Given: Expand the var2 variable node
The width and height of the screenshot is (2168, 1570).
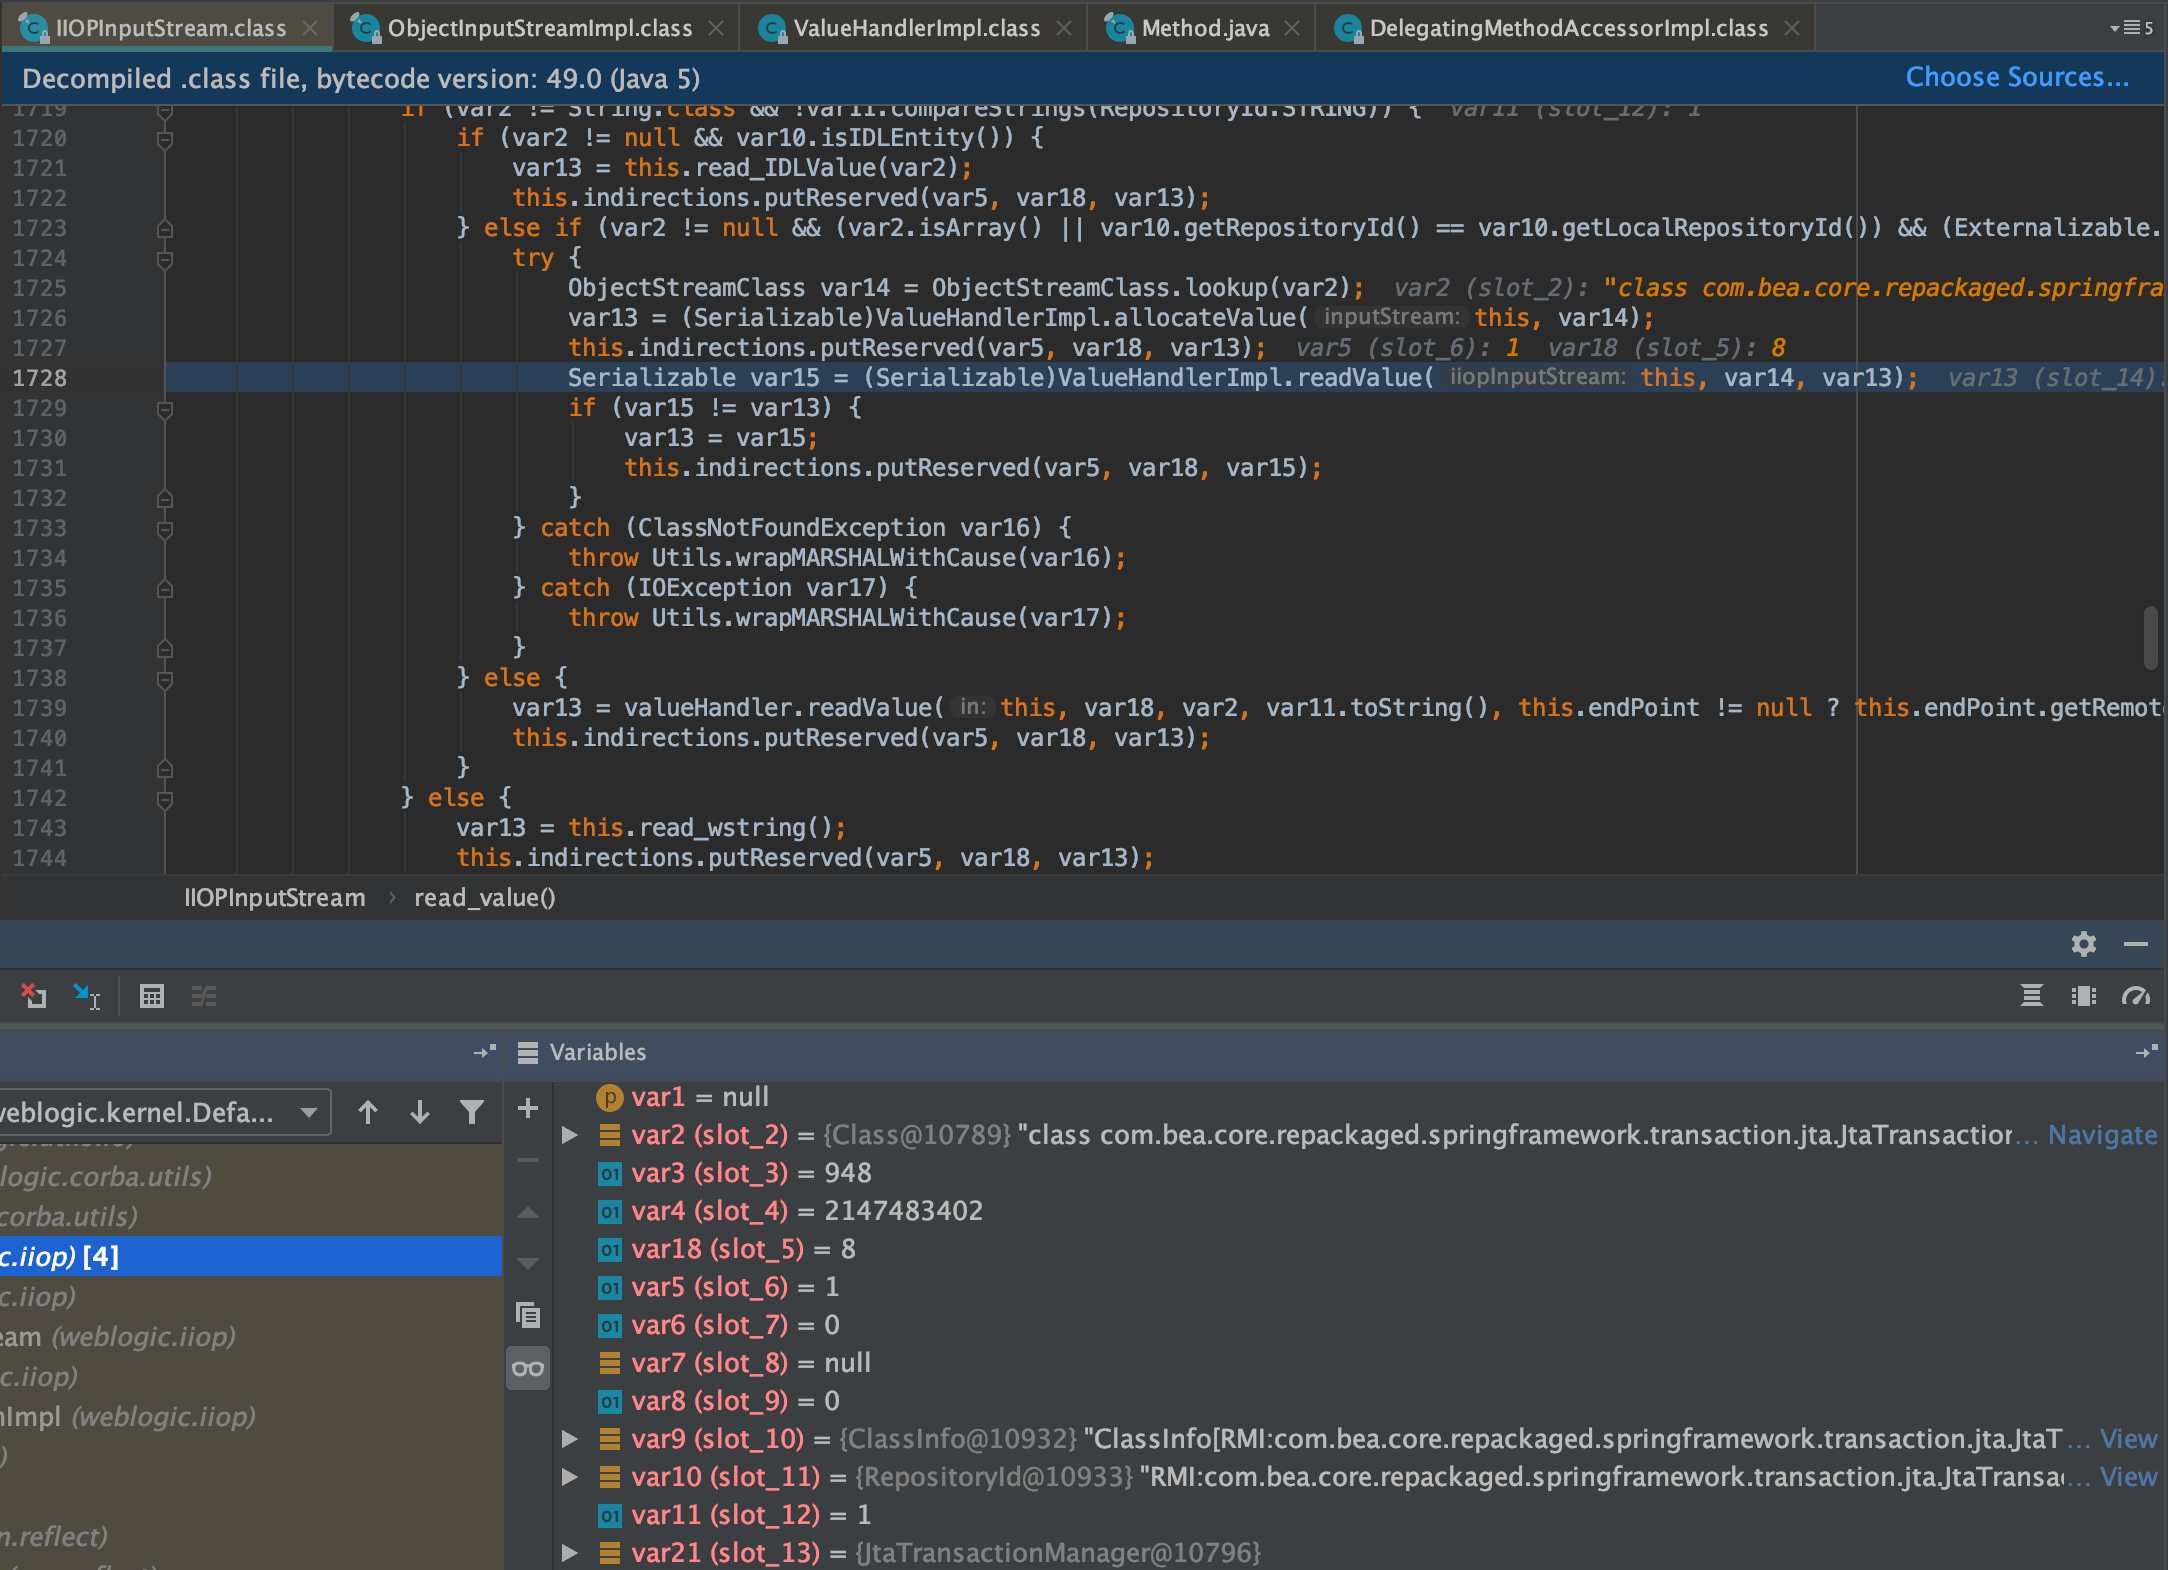Looking at the screenshot, I should click(571, 1134).
